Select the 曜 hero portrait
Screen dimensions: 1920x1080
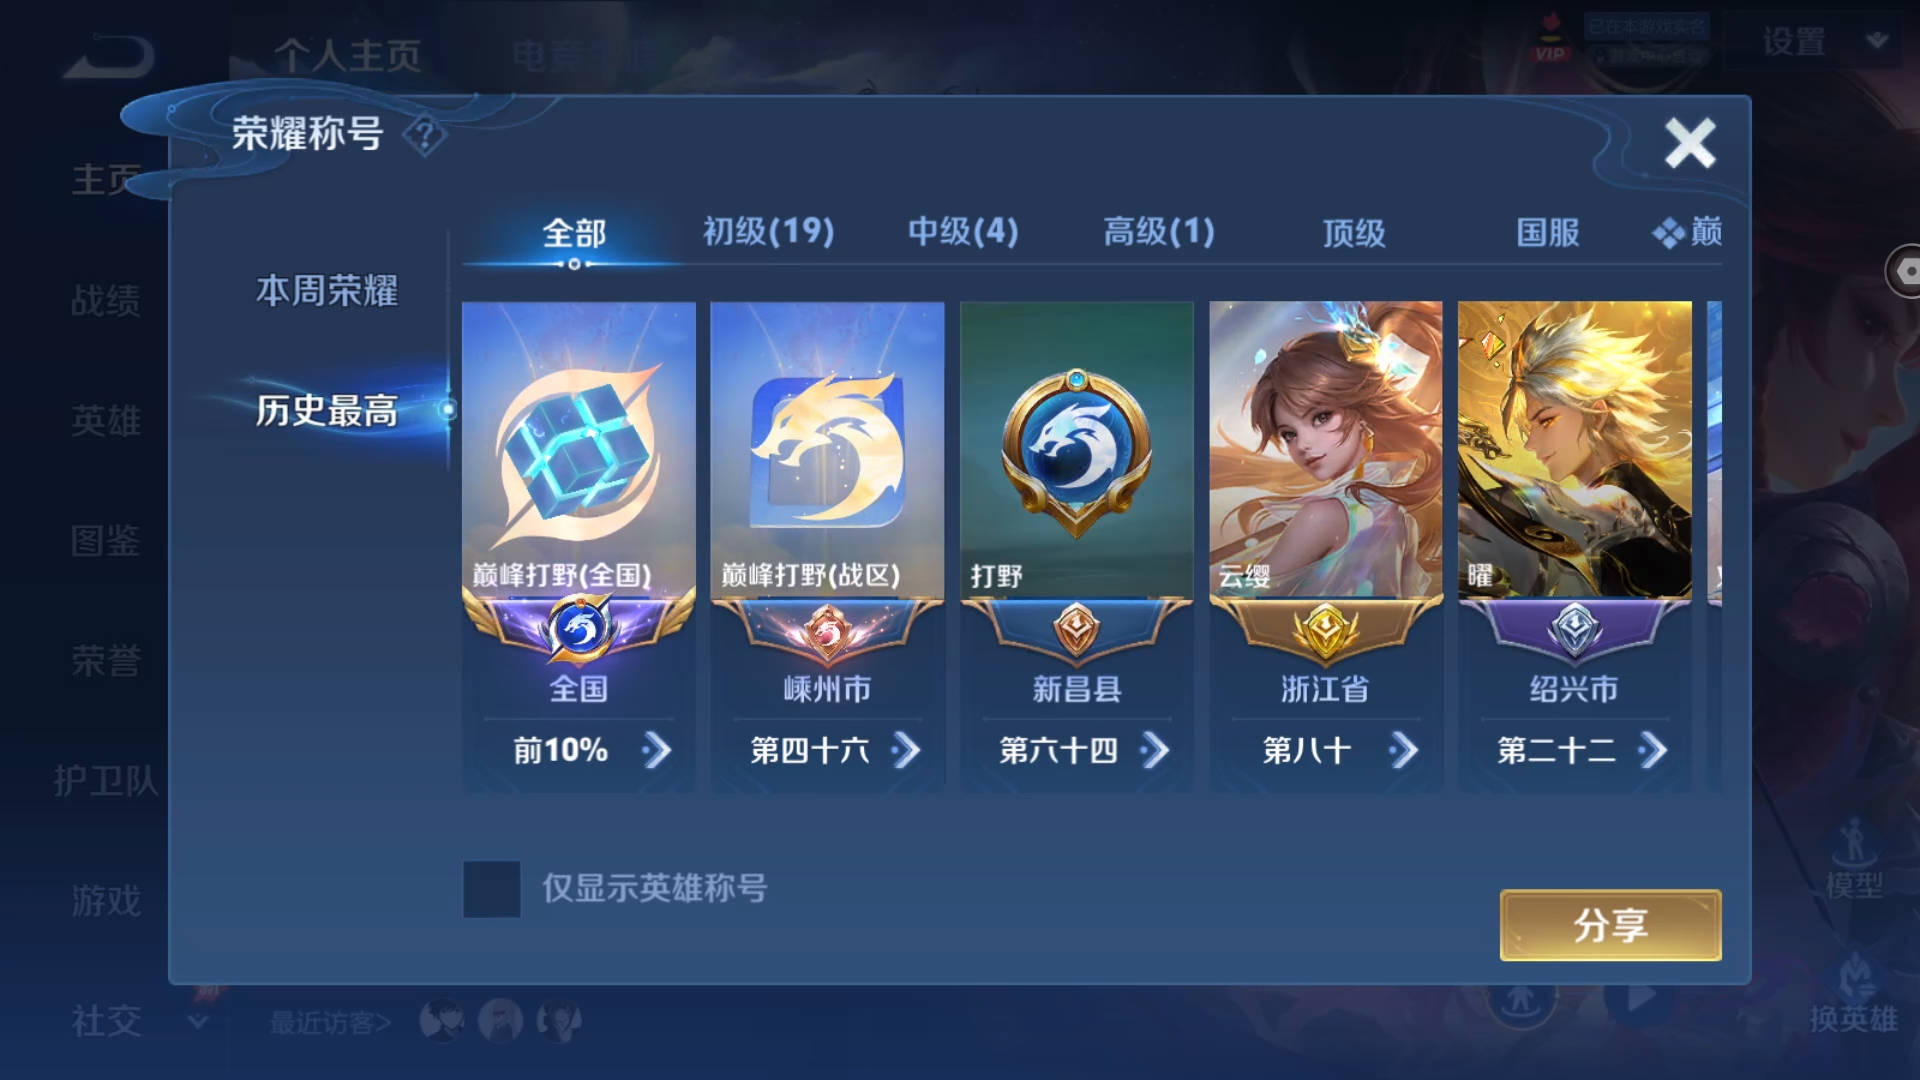[x=1574, y=449]
